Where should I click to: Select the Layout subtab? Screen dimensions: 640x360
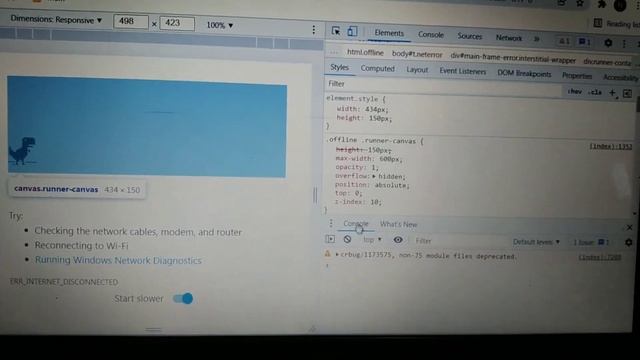(x=417, y=70)
